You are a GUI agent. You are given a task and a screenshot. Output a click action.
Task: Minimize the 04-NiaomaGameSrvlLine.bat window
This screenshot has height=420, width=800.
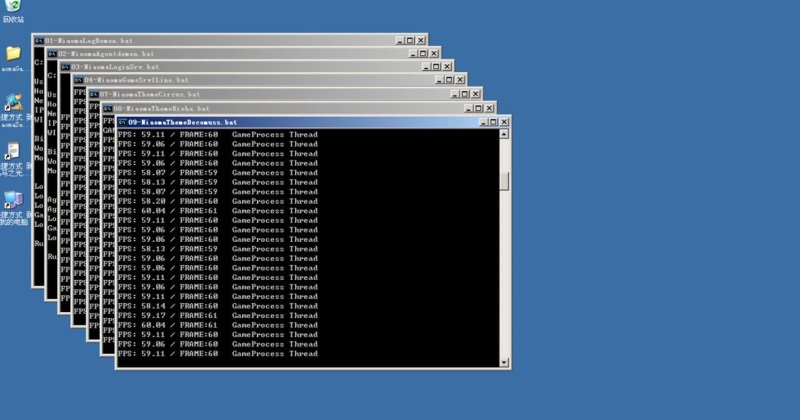pyautogui.click(x=439, y=79)
